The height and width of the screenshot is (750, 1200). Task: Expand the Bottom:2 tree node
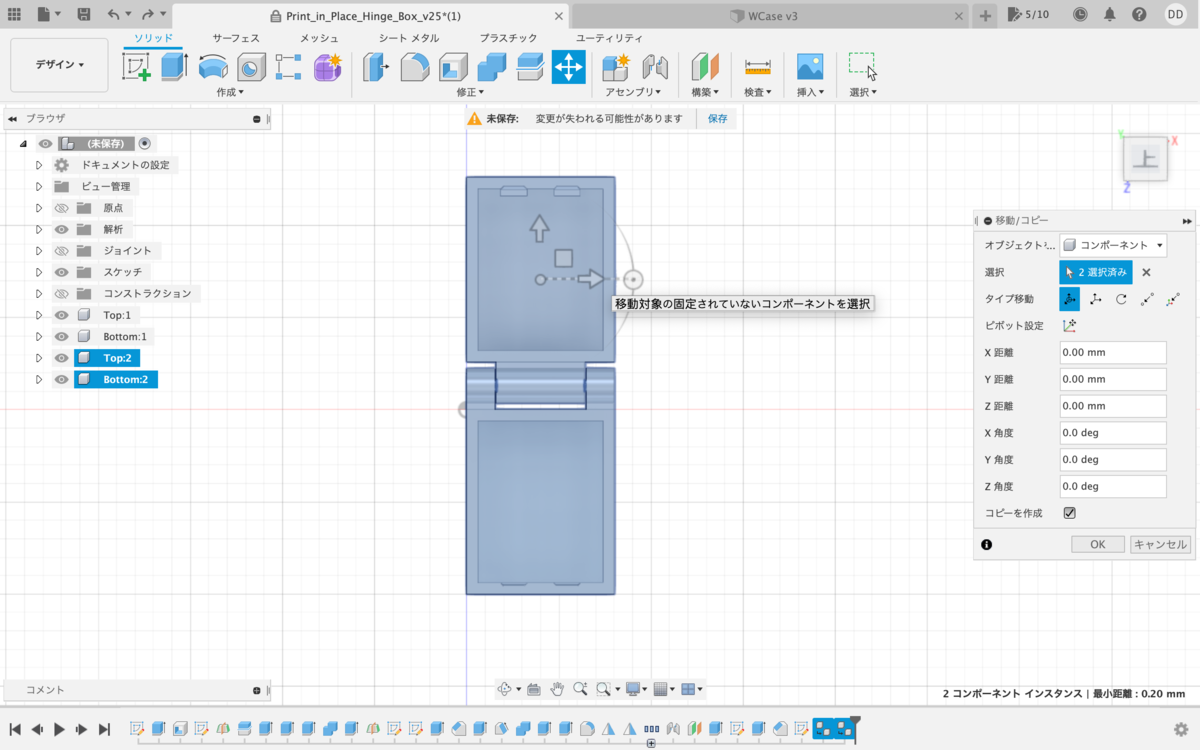pos(40,380)
